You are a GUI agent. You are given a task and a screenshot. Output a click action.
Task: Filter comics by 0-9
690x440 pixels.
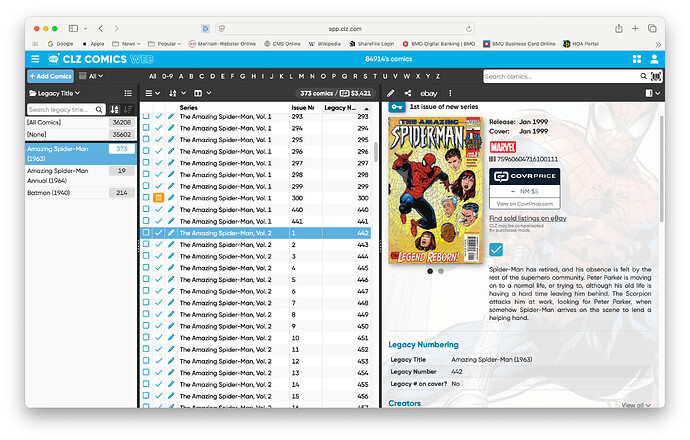point(167,77)
